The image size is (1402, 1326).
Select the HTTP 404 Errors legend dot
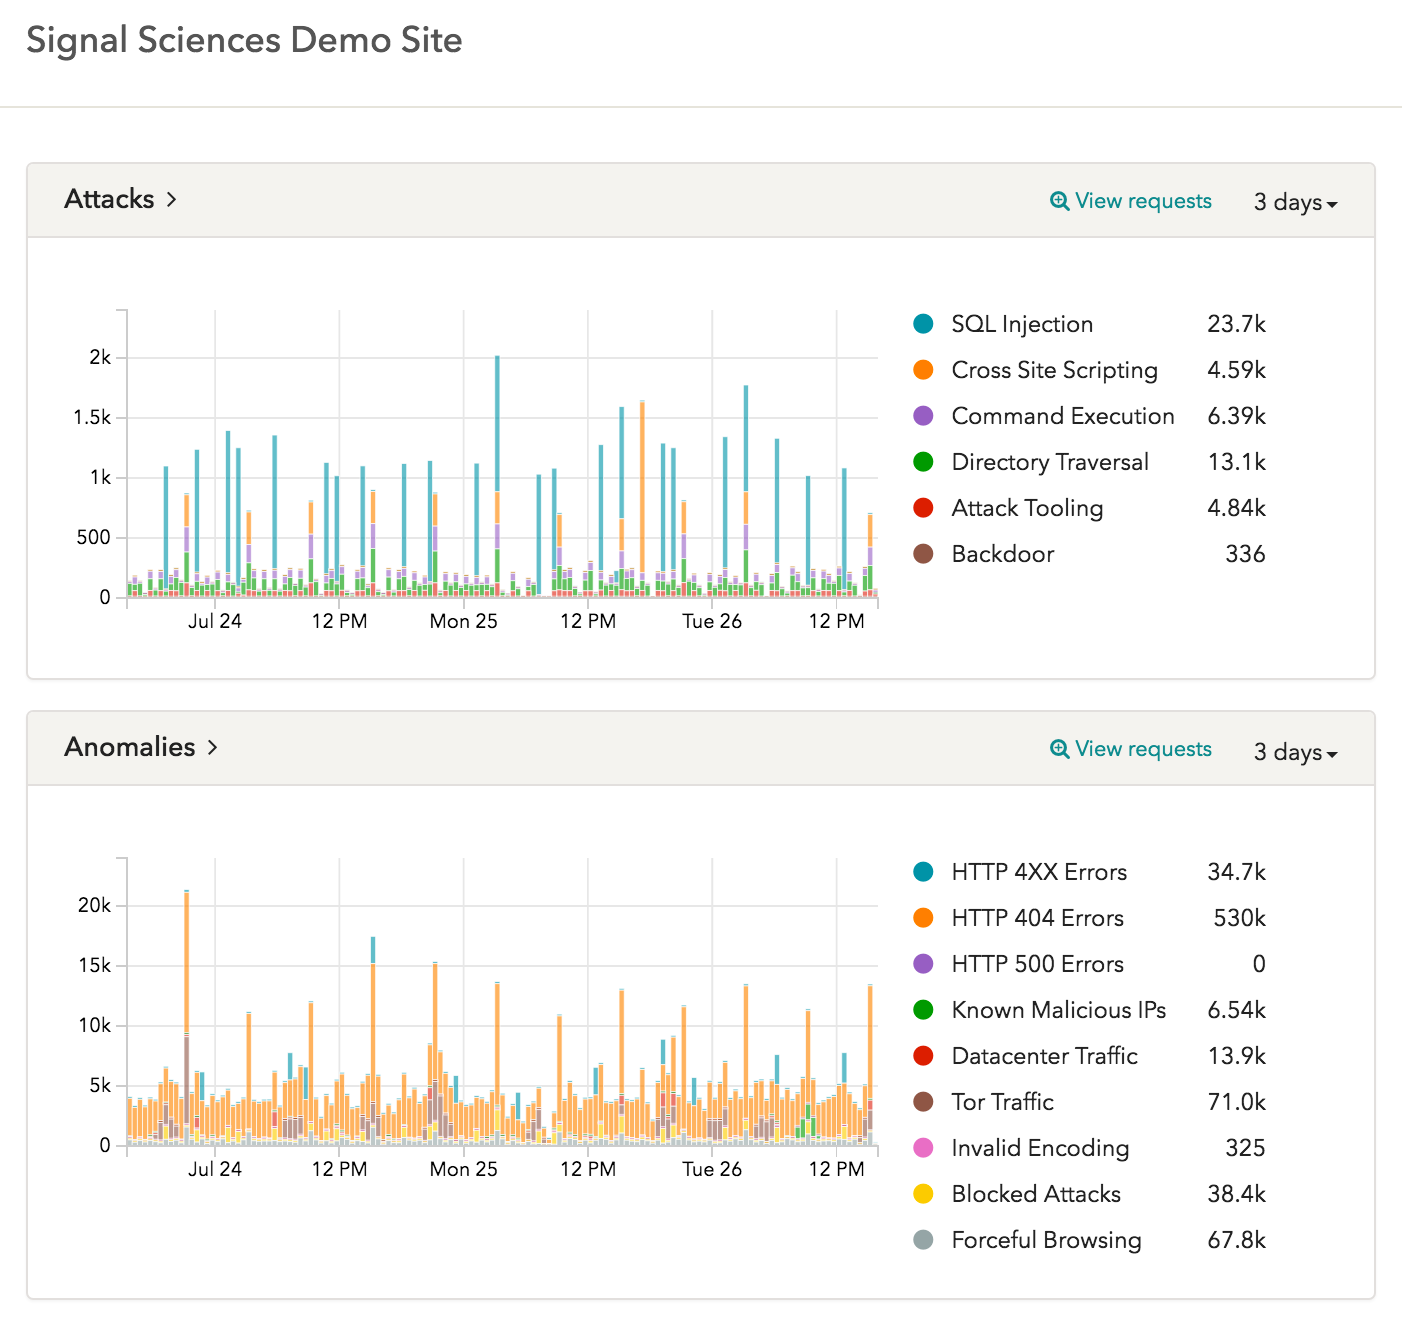coord(925,918)
